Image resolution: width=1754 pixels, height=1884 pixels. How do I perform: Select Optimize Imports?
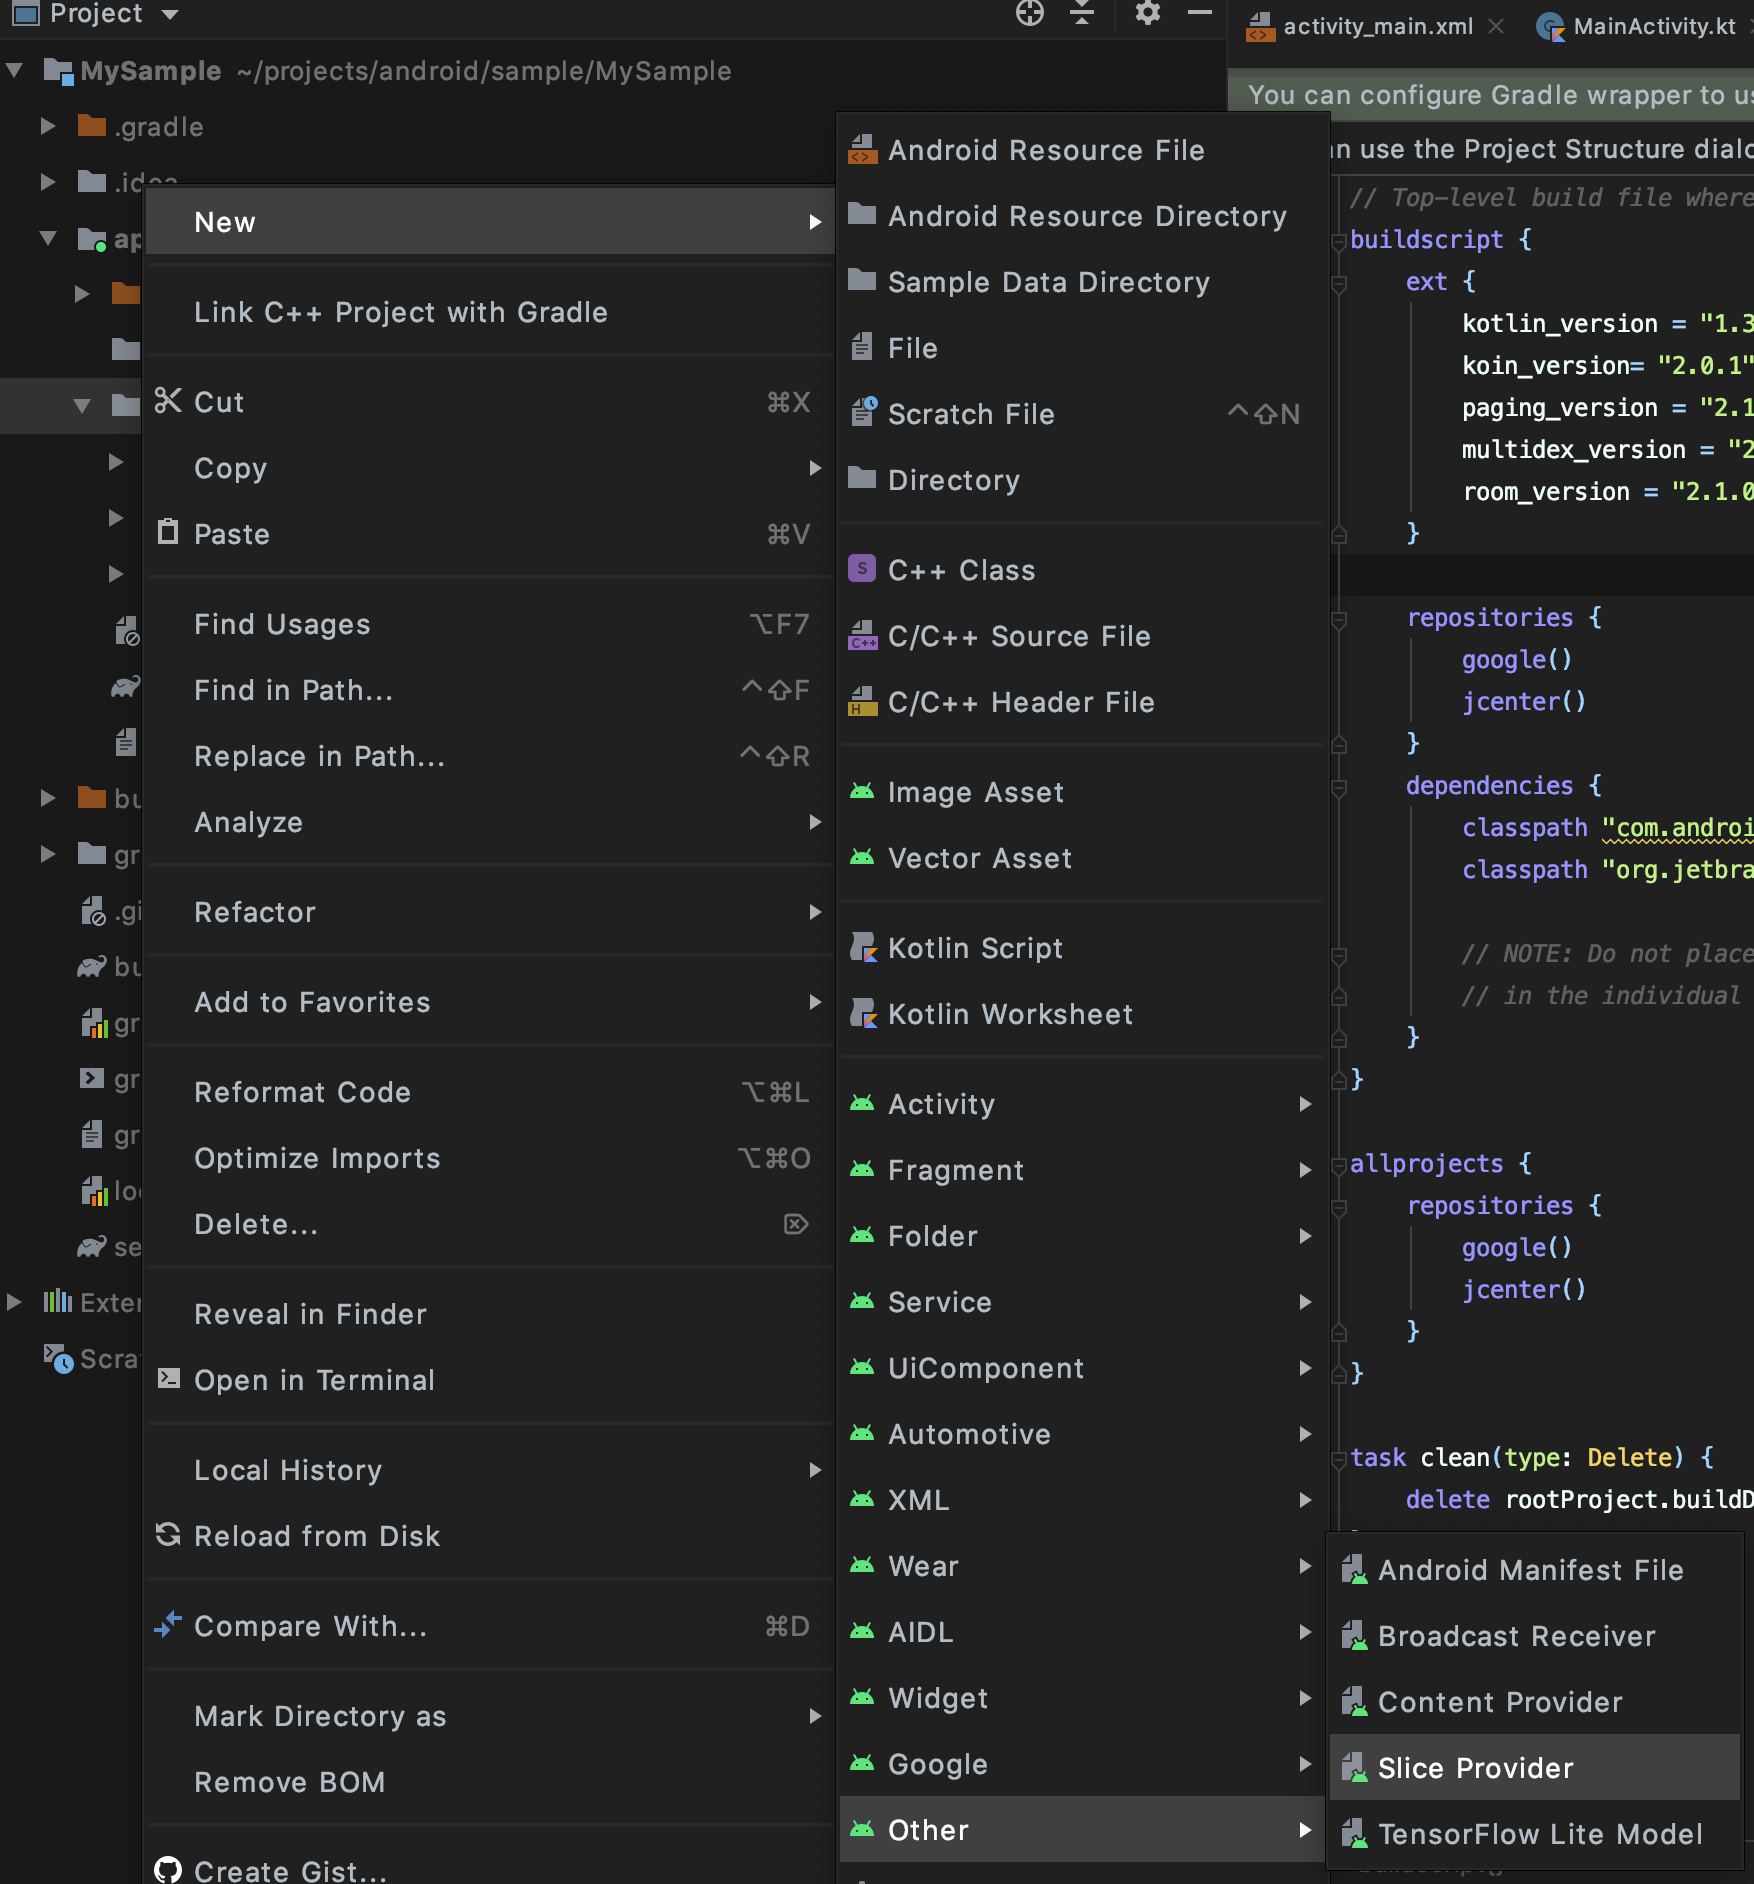click(x=491, y=1158)
